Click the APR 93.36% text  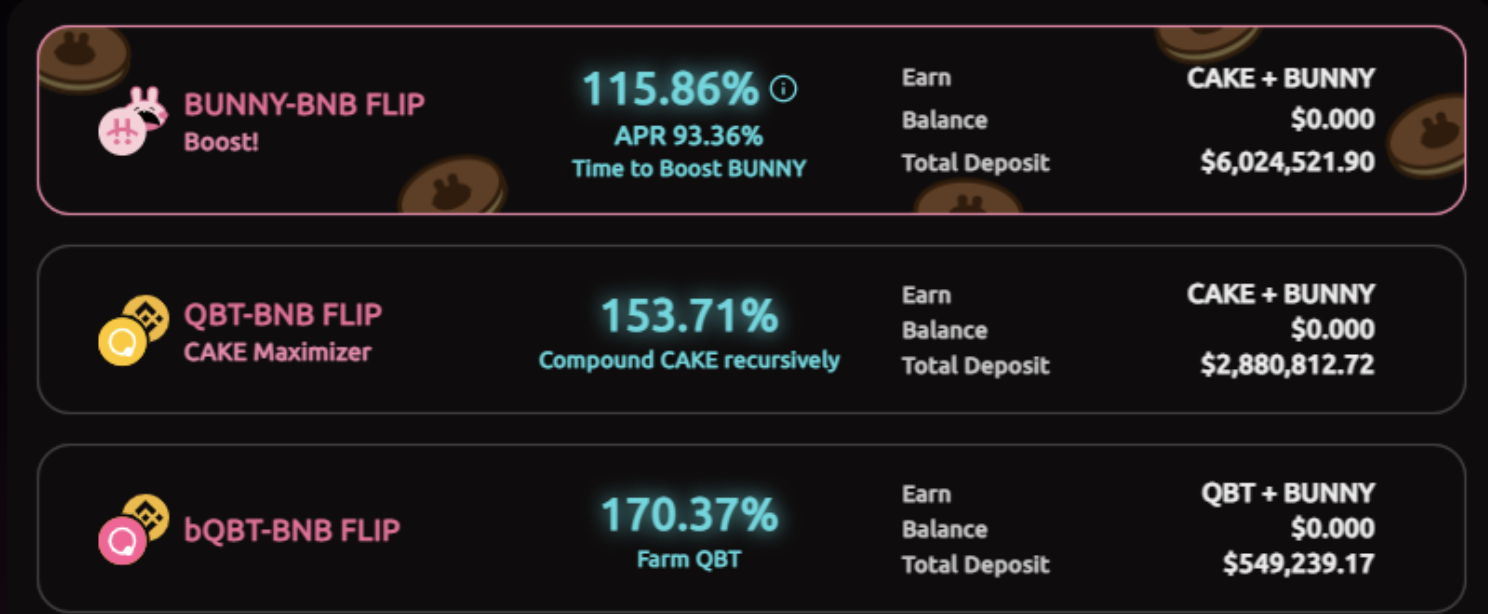[x=689, y=135]
